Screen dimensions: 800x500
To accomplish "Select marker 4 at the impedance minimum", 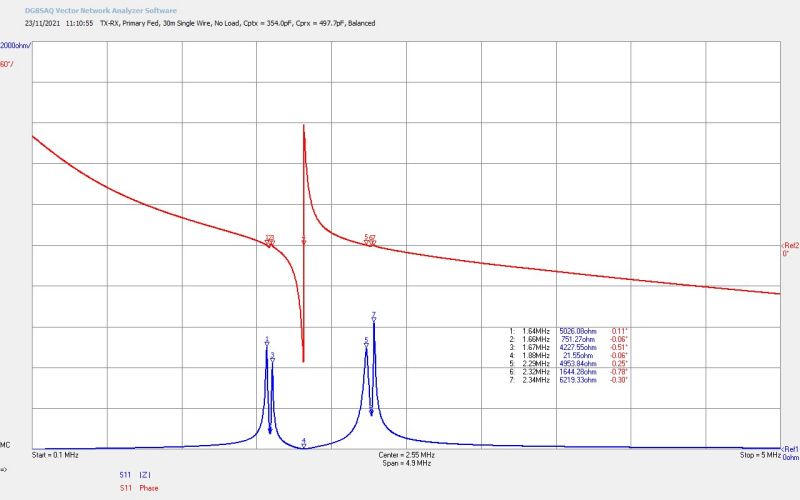I will point(304,442).
